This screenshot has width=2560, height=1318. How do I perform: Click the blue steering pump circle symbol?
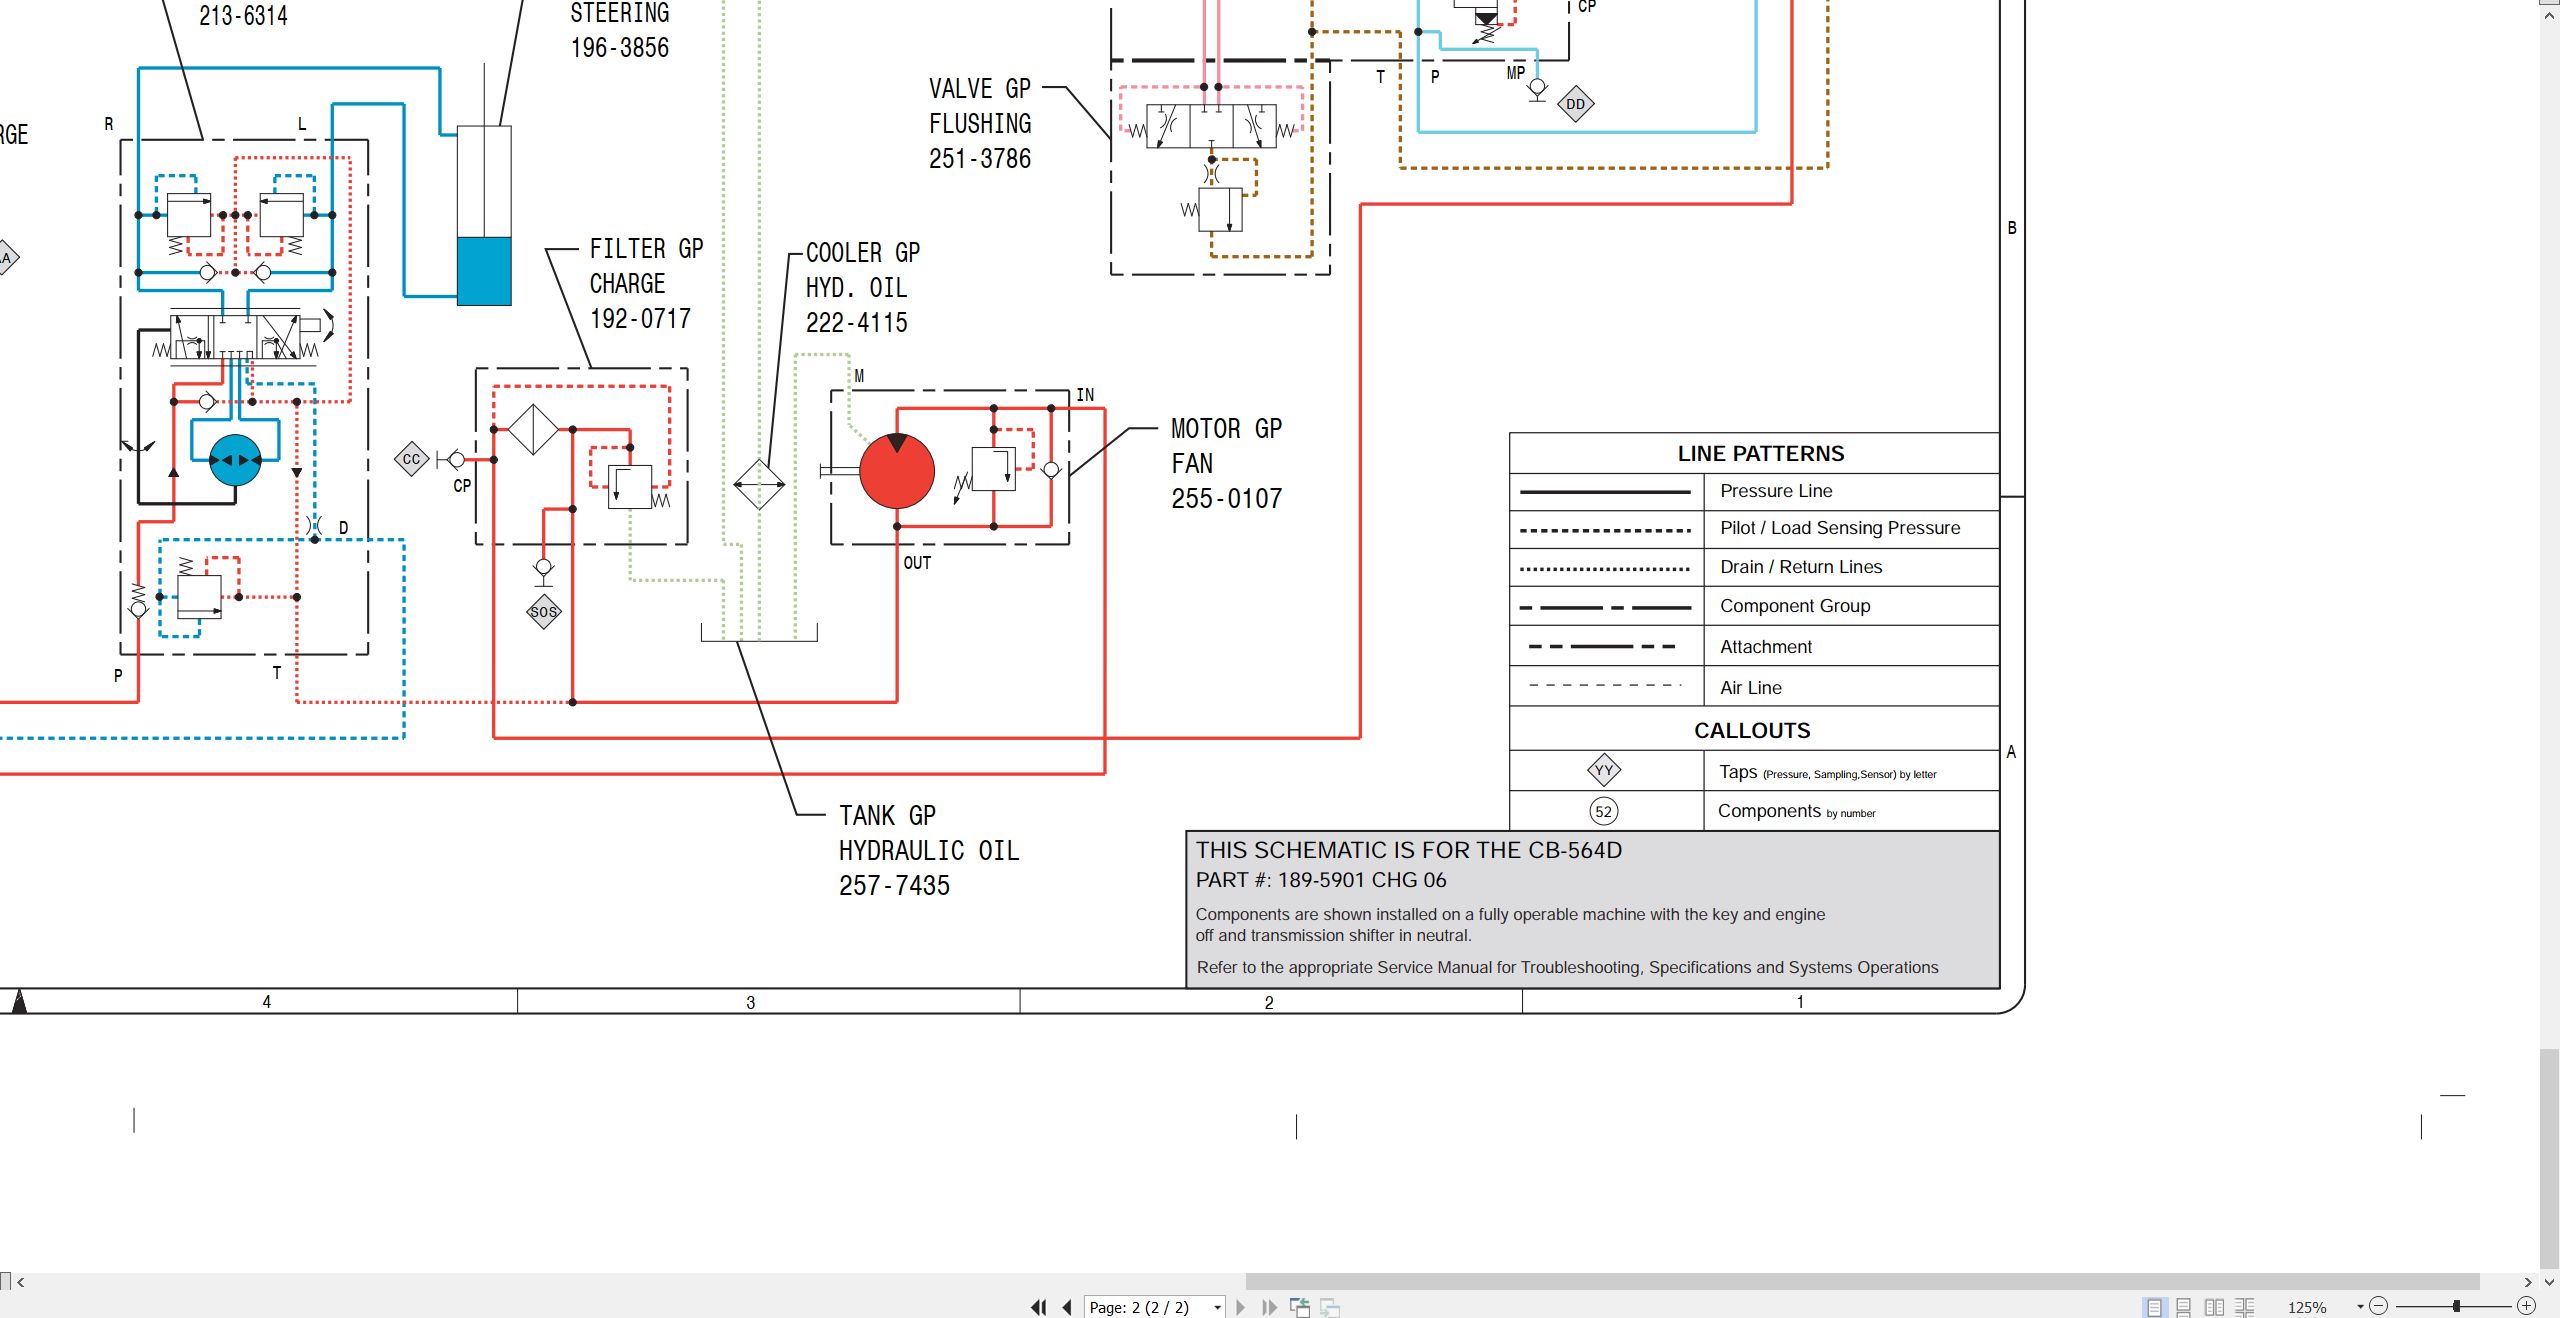tap(235, 460)
